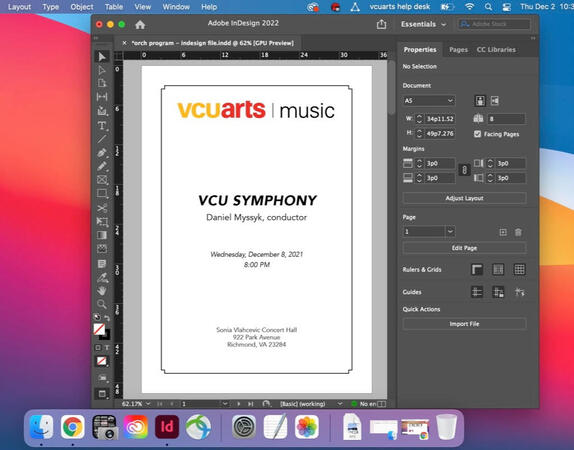Select the Gap tool

tap(102, 97)
